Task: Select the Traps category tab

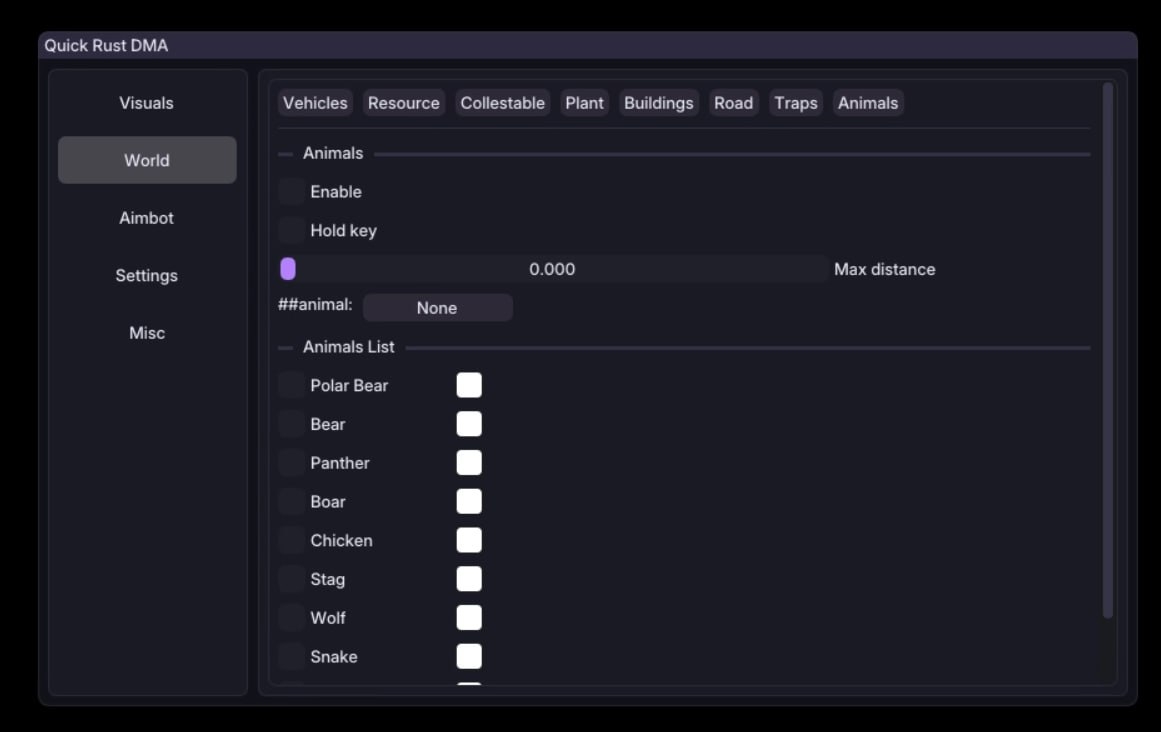Action: (795, 103)
